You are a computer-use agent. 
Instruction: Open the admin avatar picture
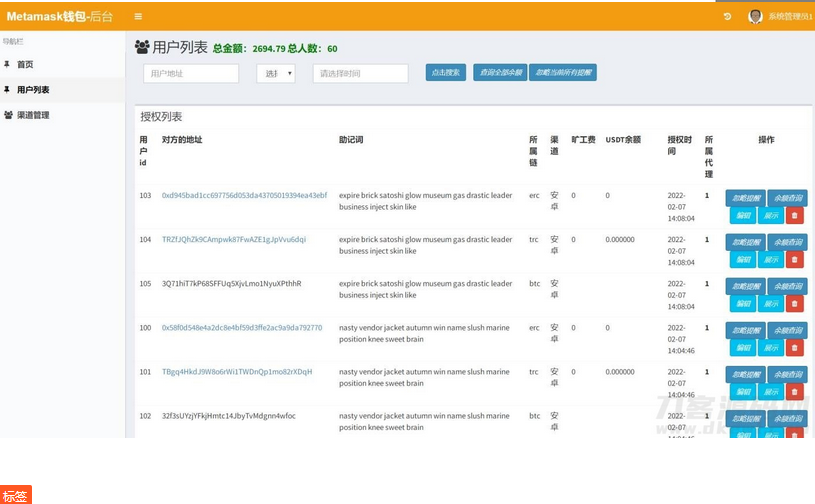point(755,17)
